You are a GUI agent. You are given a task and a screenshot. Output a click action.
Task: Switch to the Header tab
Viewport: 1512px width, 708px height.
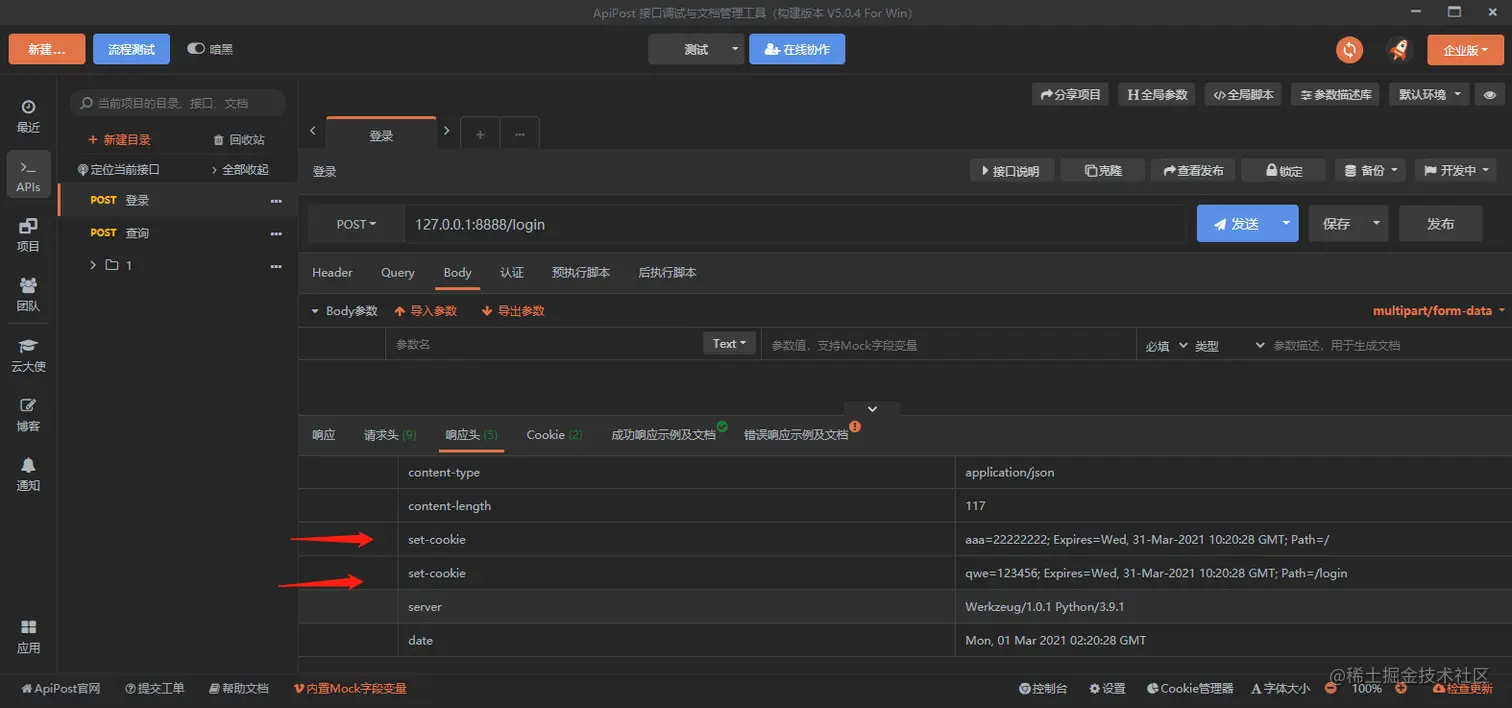coord(332,272)
